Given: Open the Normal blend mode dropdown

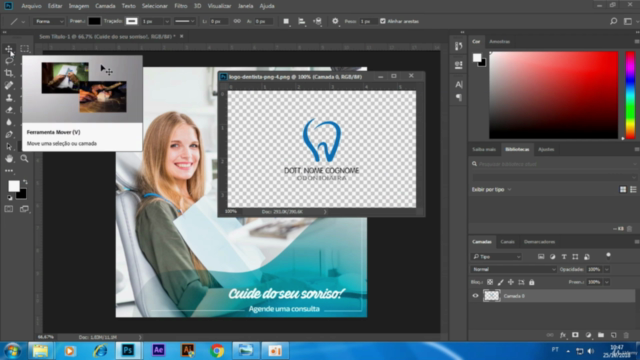Looking at the screenshot, I should click(513, 269).
